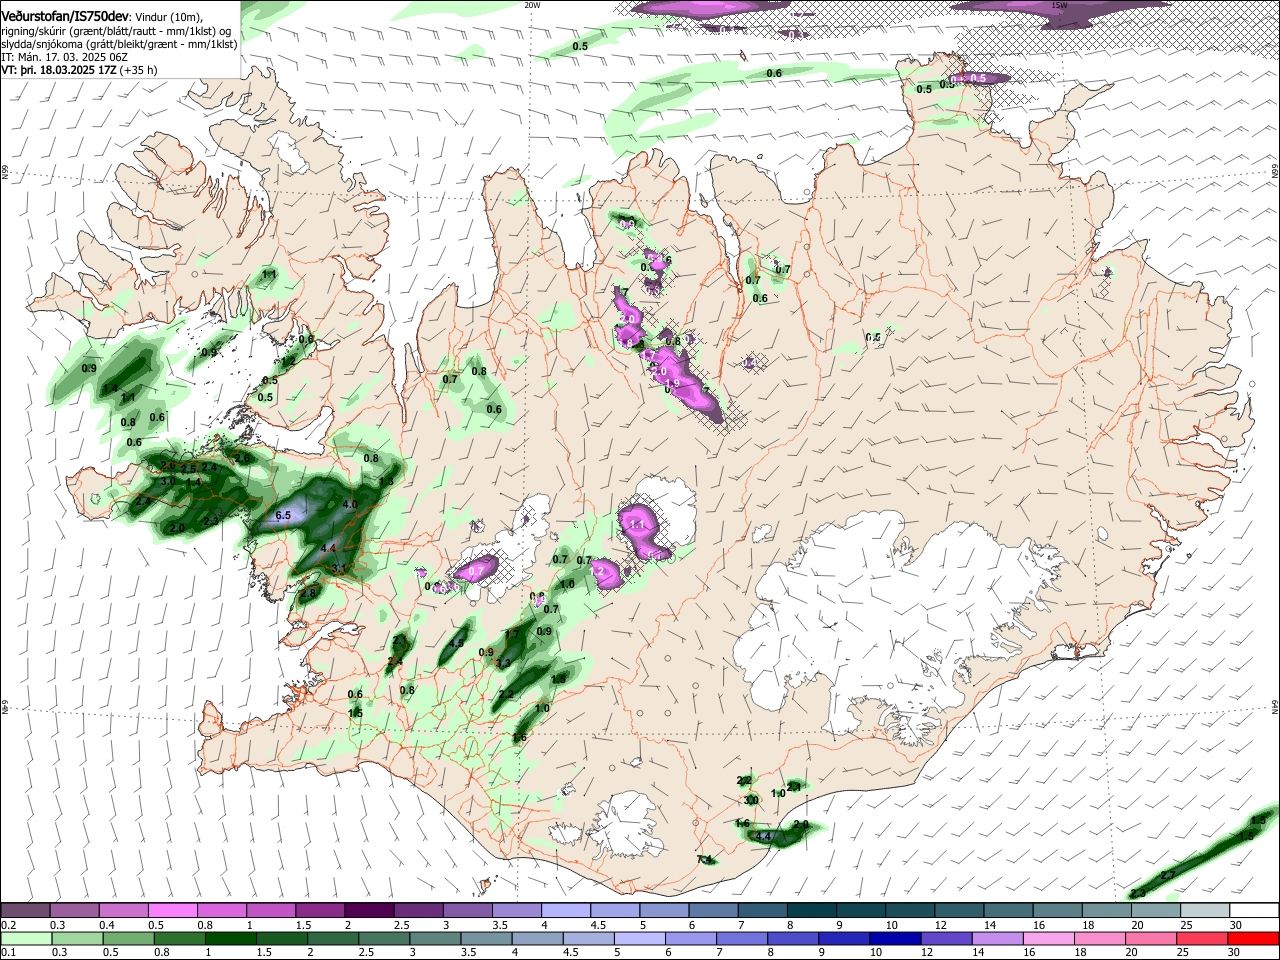Pick the bright pink swatch between 0.5 and 0.8
This screenshot has height=960, width=1280.
[x=172, y=911]
